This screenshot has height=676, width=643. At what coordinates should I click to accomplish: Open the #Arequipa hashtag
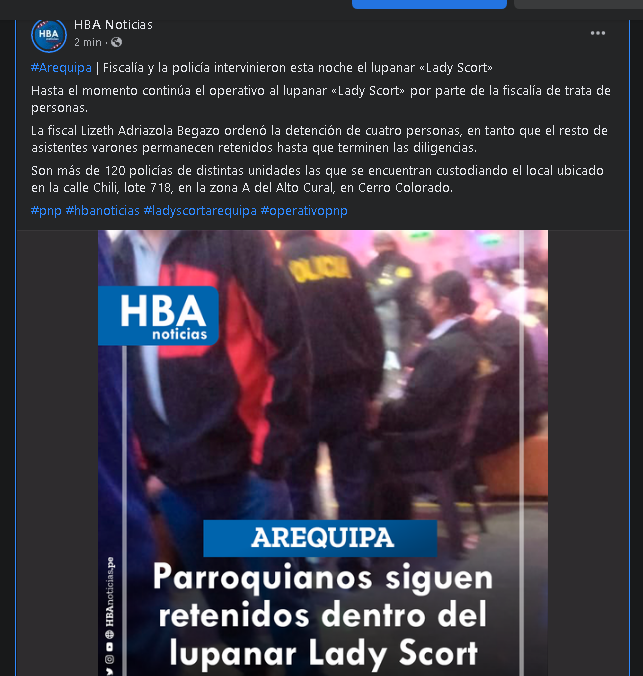tap(61, 68)
